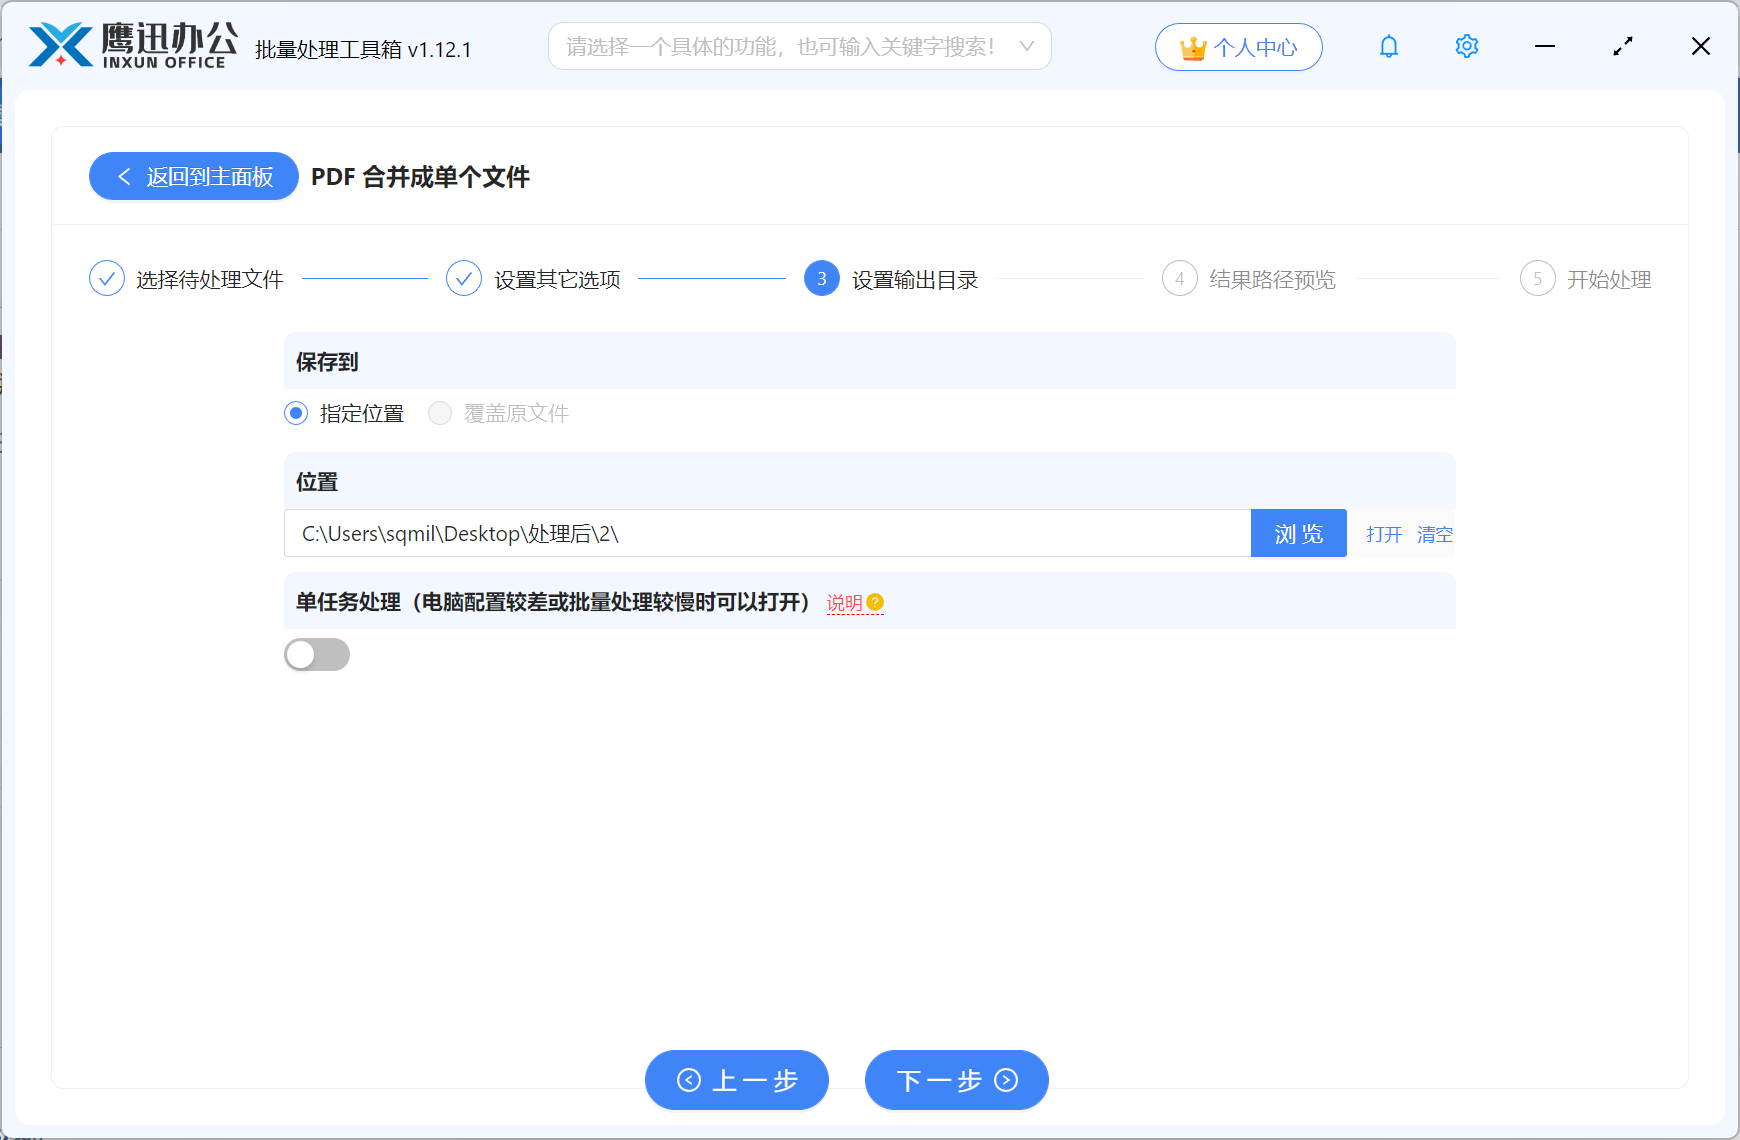Click the orange help question mark icon
This screenshot has height=1140, width=1740.
875,602
